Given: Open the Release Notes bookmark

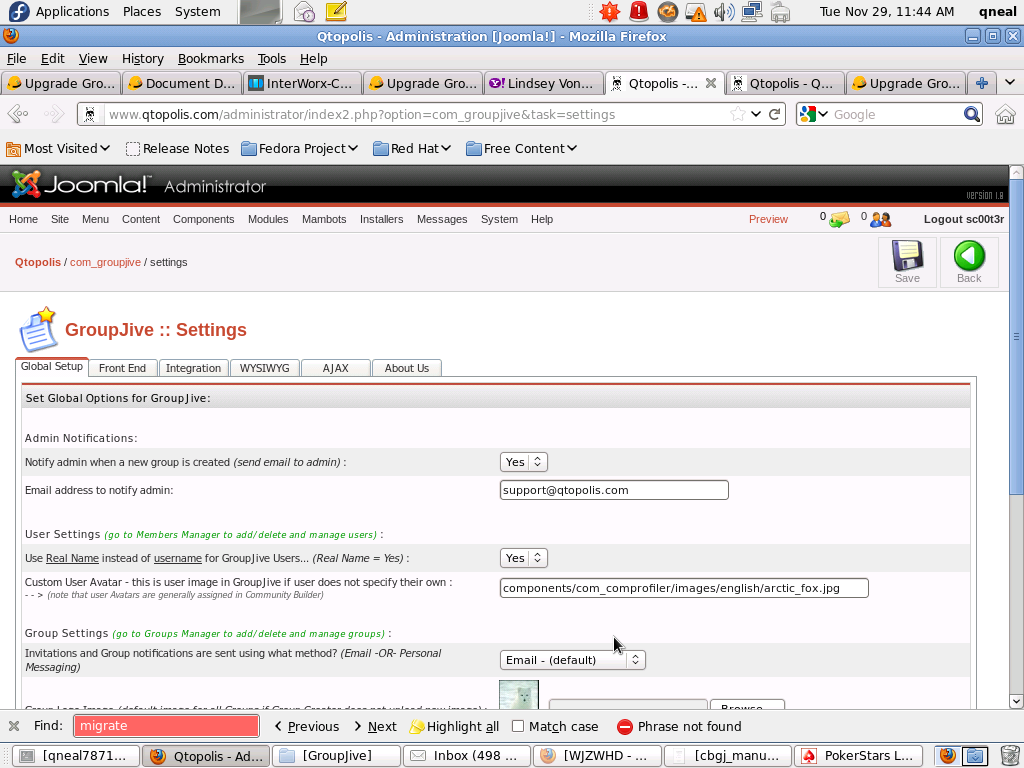Looking at the screenshot, I should coord(177,148).
